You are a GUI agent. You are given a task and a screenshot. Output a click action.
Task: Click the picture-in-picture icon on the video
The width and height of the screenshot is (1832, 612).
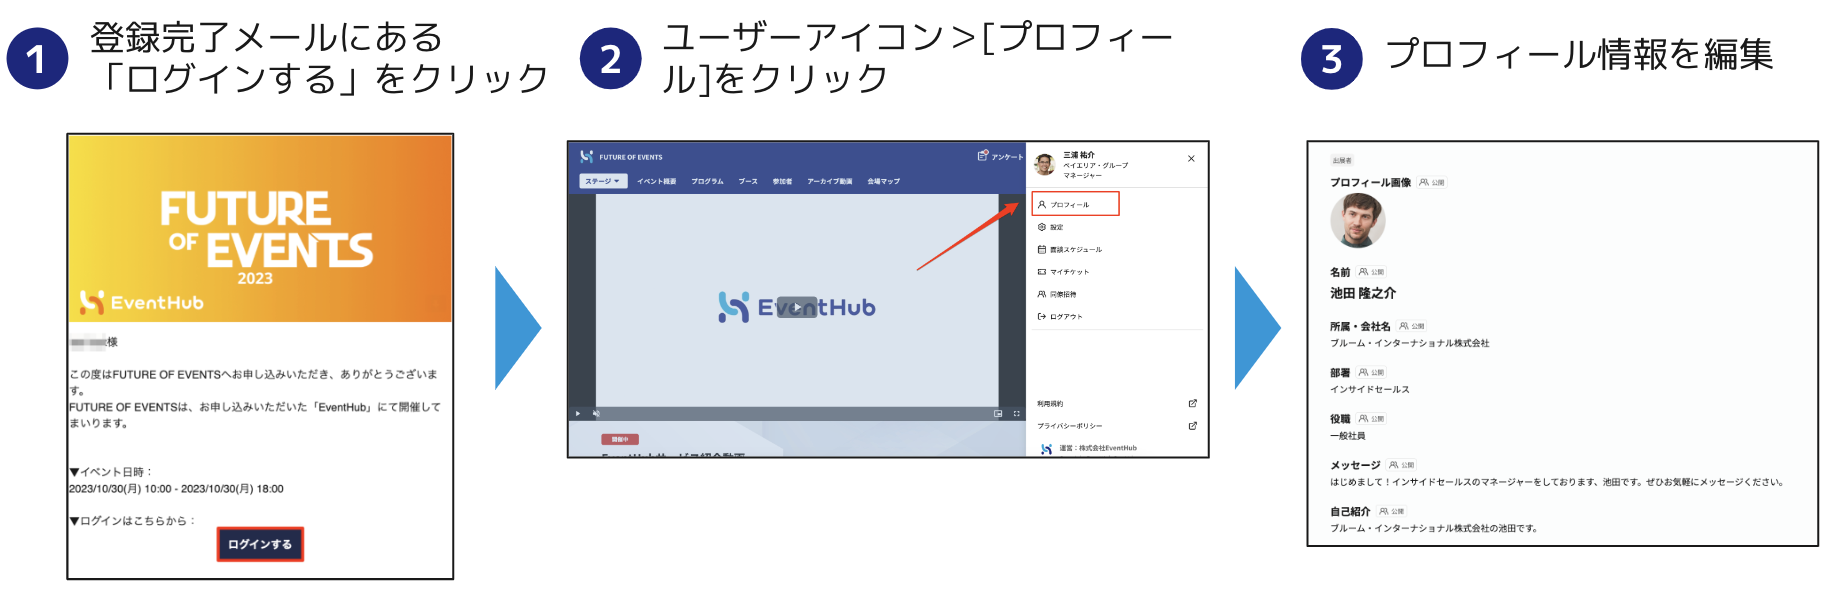pos(998,413)
